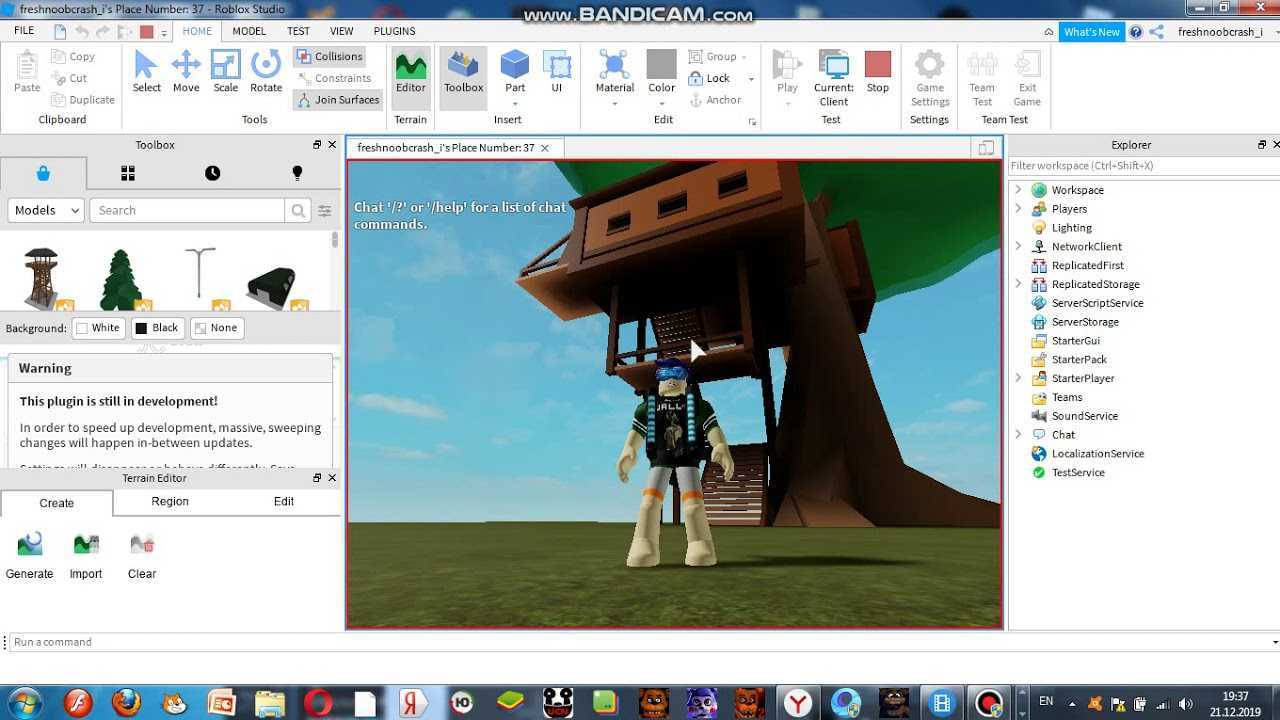Open the Toolbox Inventory grid tab
Screen dimensions: 1280x720
[x=128, y=173]
